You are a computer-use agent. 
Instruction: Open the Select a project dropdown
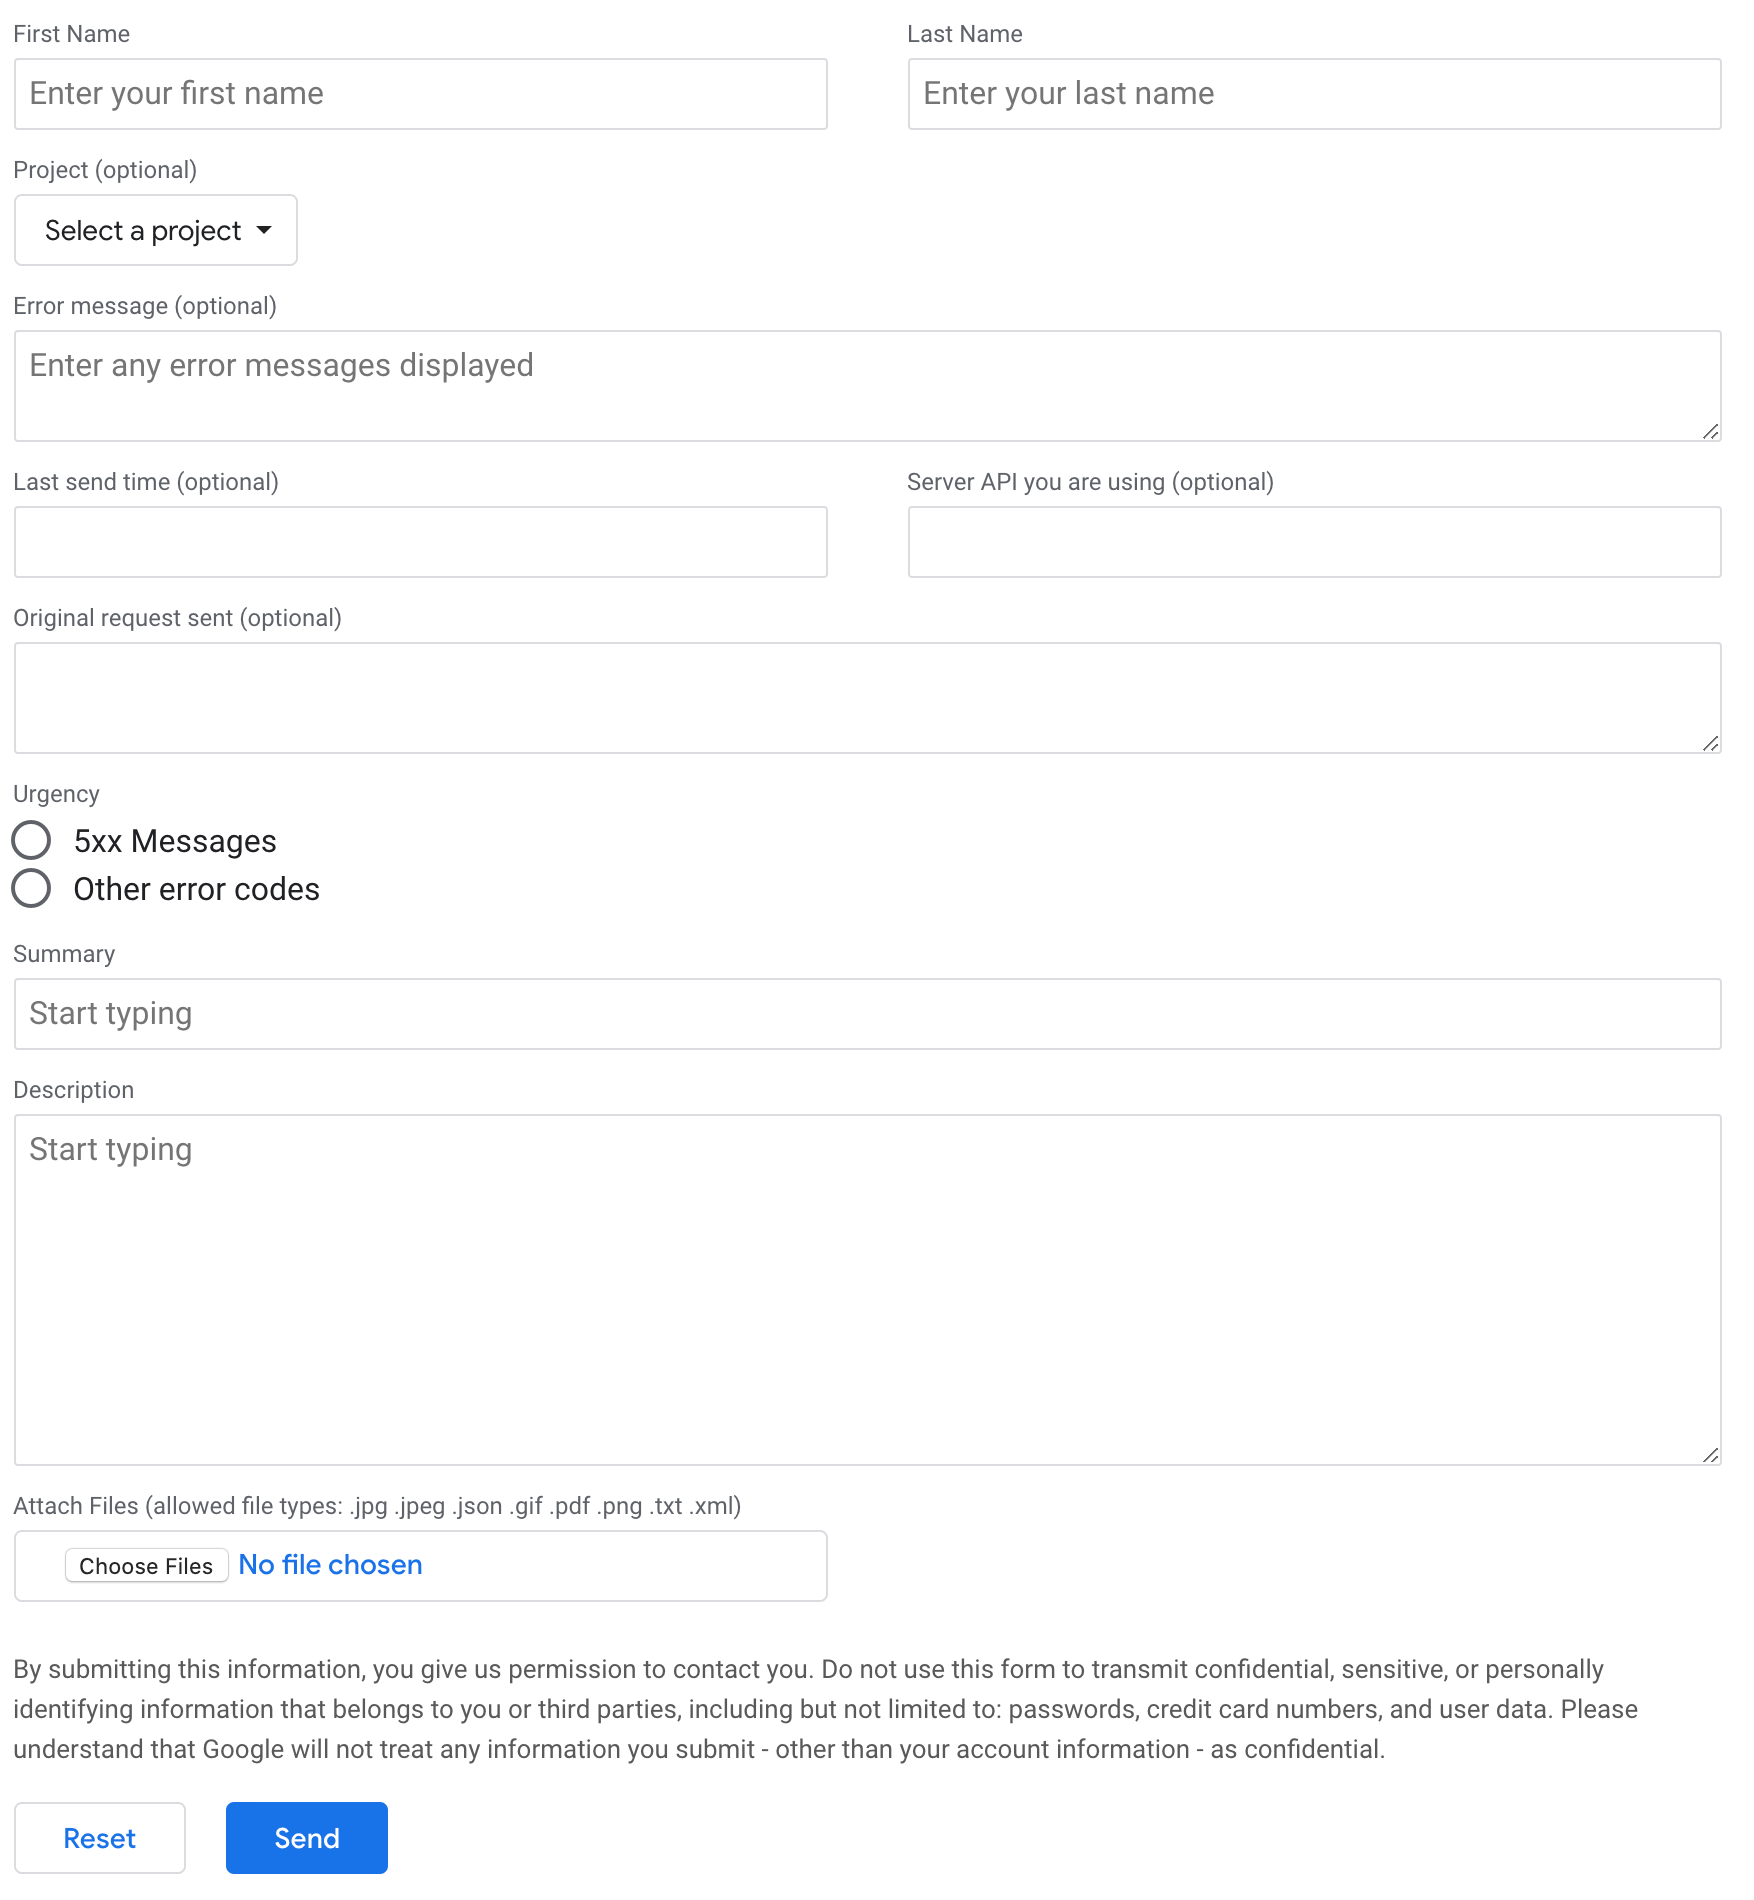(x=156, y=230)
